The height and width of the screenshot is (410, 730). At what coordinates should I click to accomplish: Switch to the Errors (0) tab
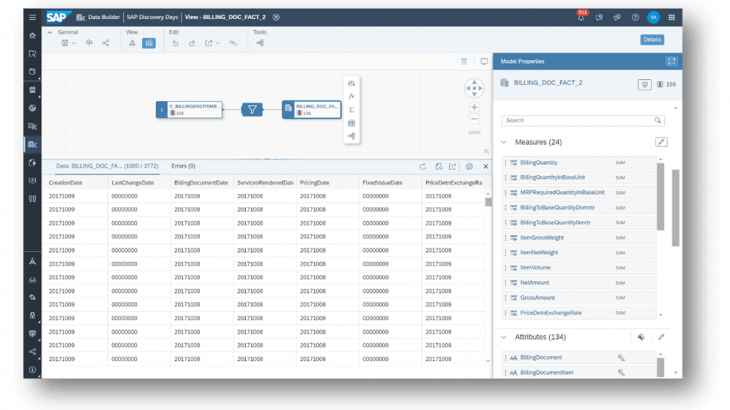pyautogui.click(x=183, y=166)
